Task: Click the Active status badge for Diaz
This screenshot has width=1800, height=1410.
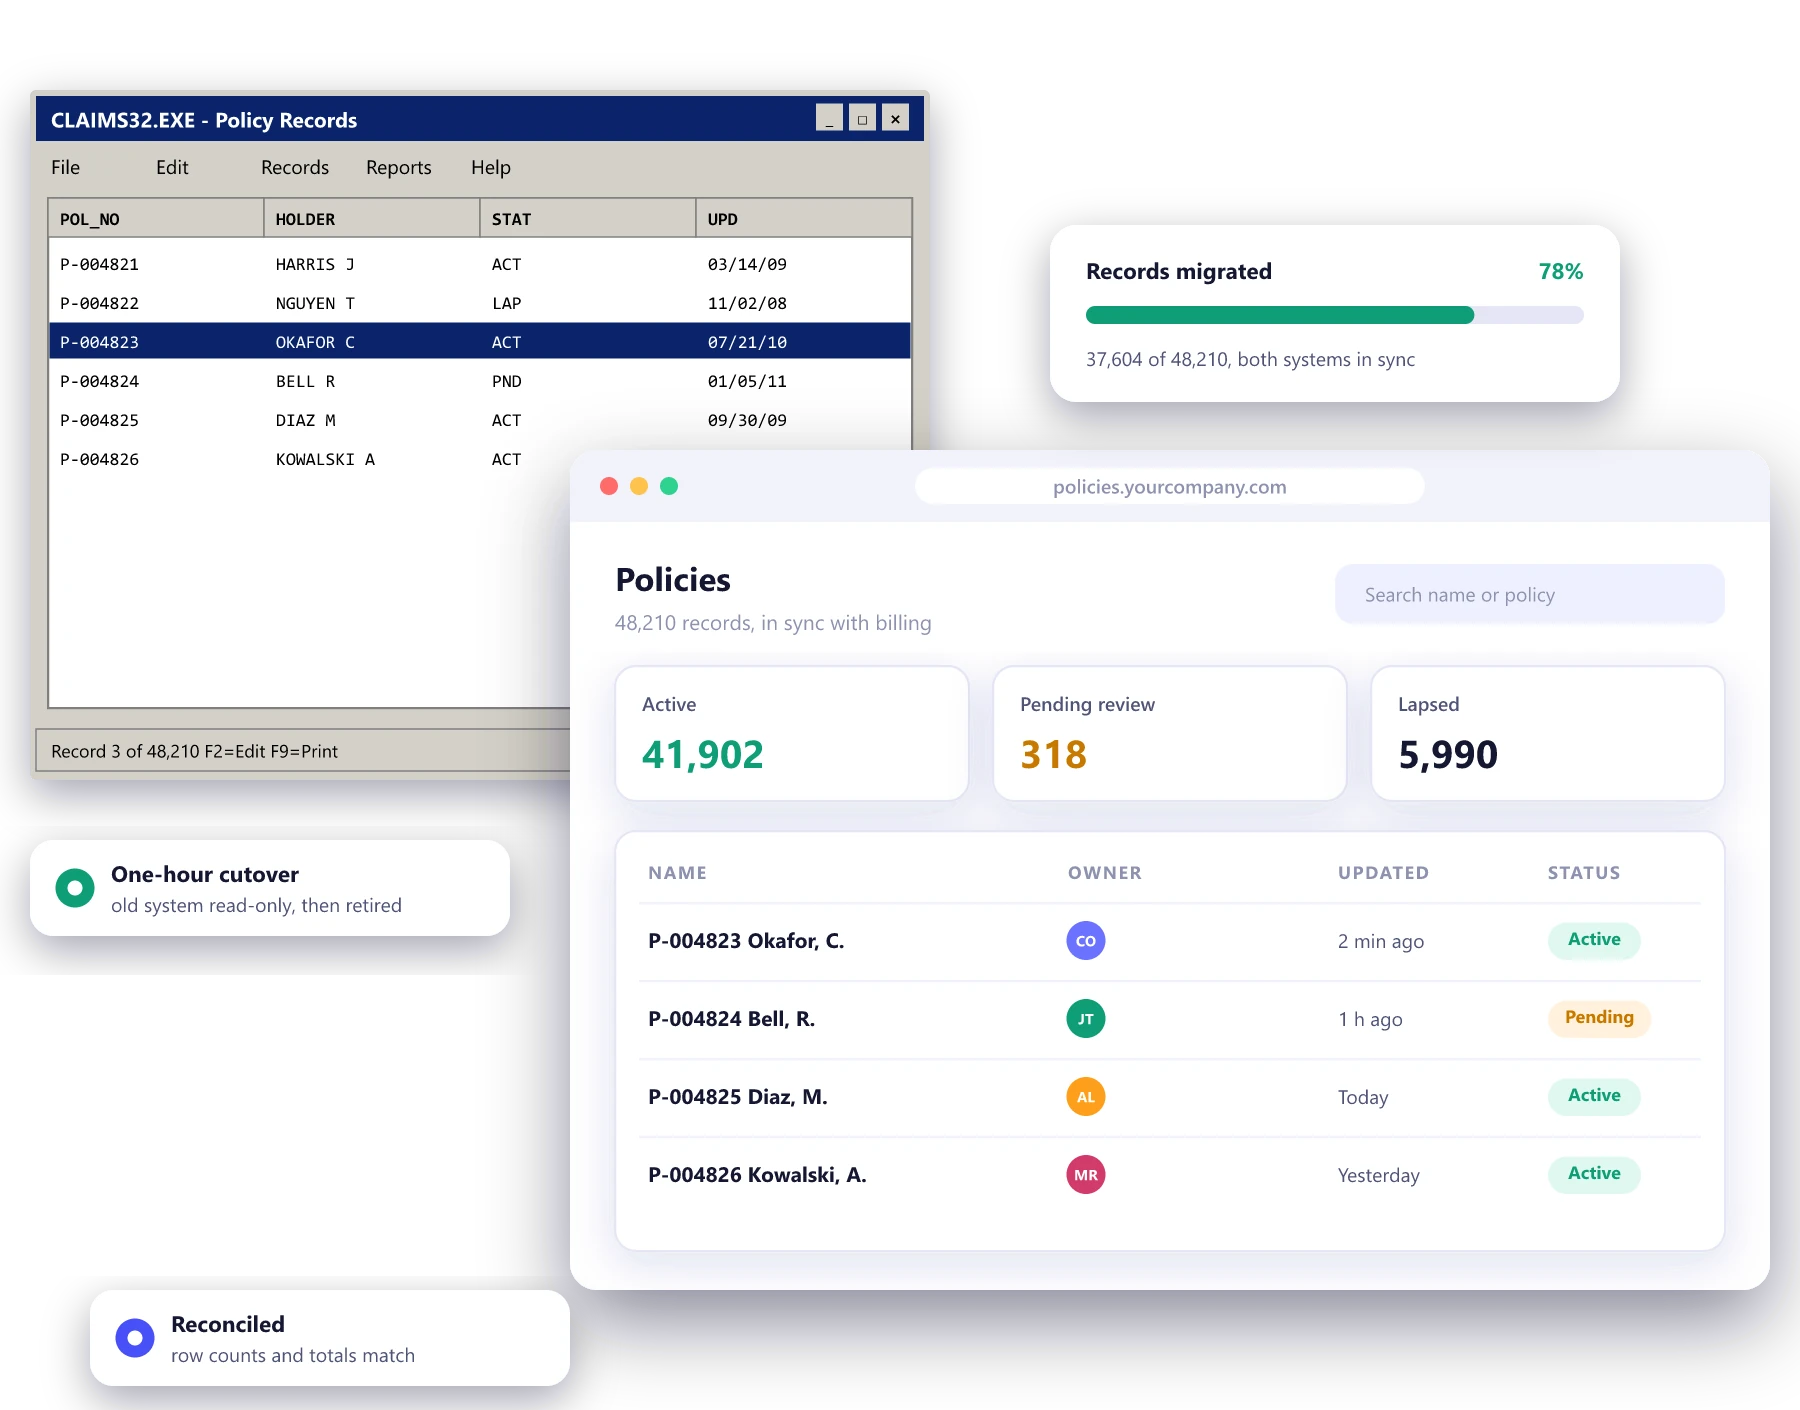Action: pyautogui.click(x=1594, y=1096)
